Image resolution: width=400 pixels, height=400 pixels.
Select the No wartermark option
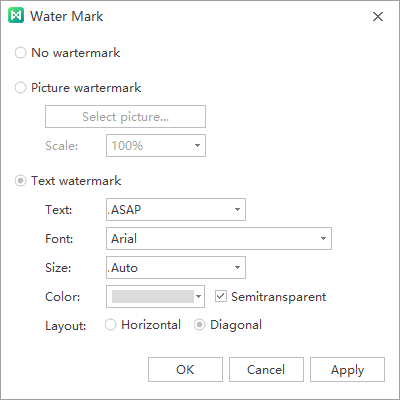[20, 53]
